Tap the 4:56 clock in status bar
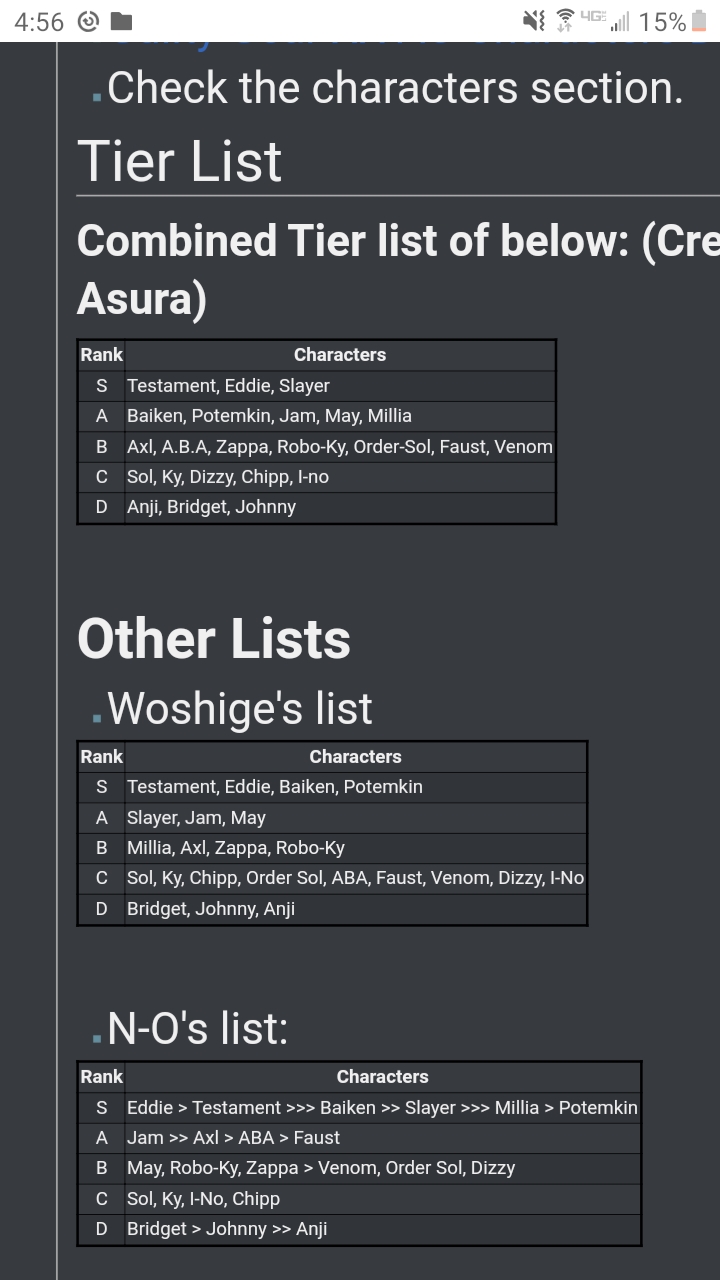 (x=40, y=21)
